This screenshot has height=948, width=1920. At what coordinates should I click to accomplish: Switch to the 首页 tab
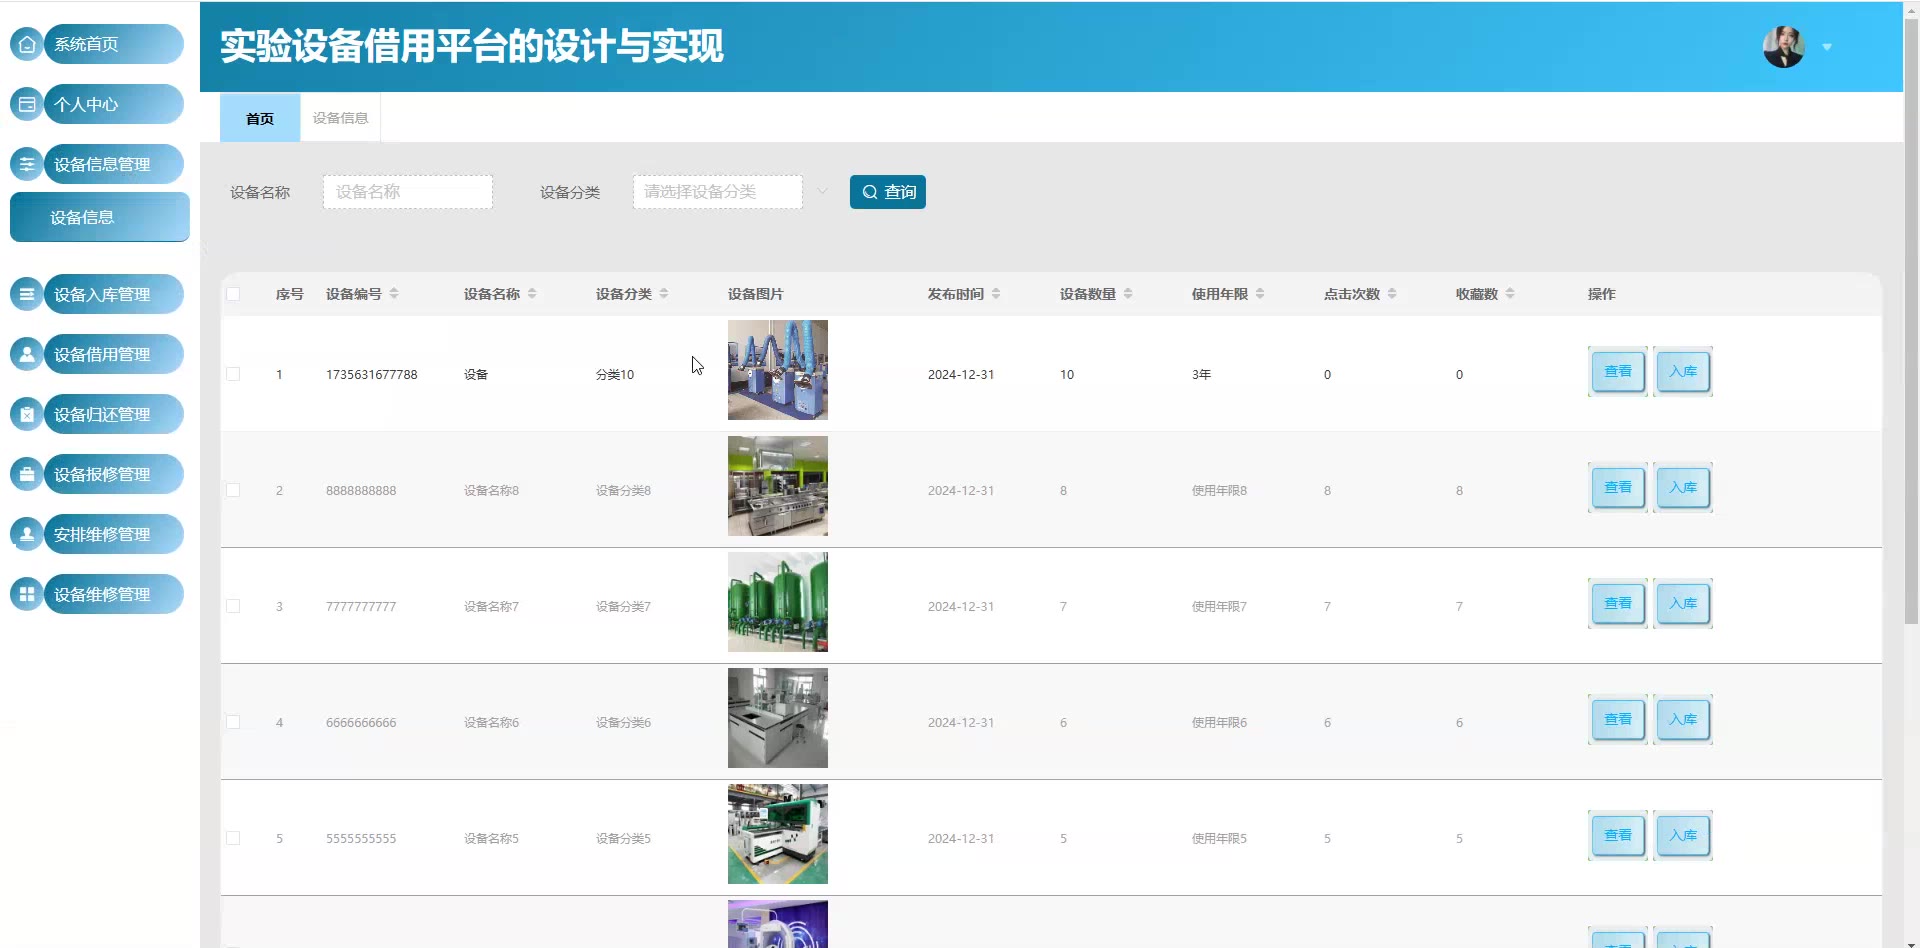pyautogui.click(x=260, y=118)
